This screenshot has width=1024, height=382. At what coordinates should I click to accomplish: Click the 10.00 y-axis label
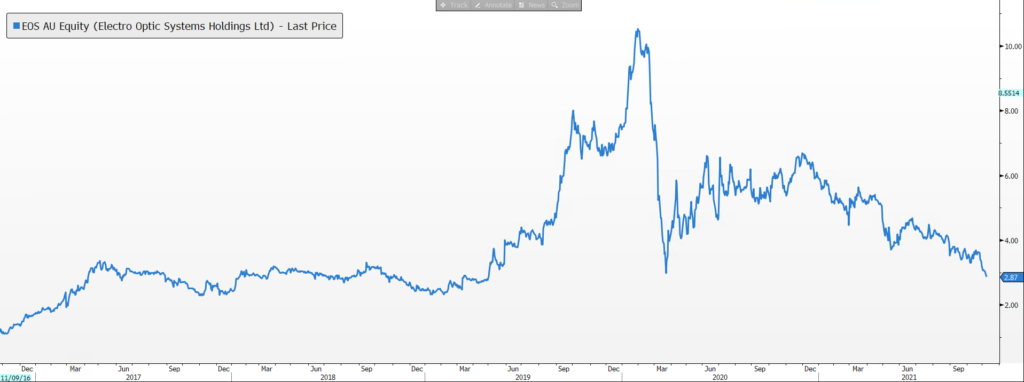point(1013,46)
